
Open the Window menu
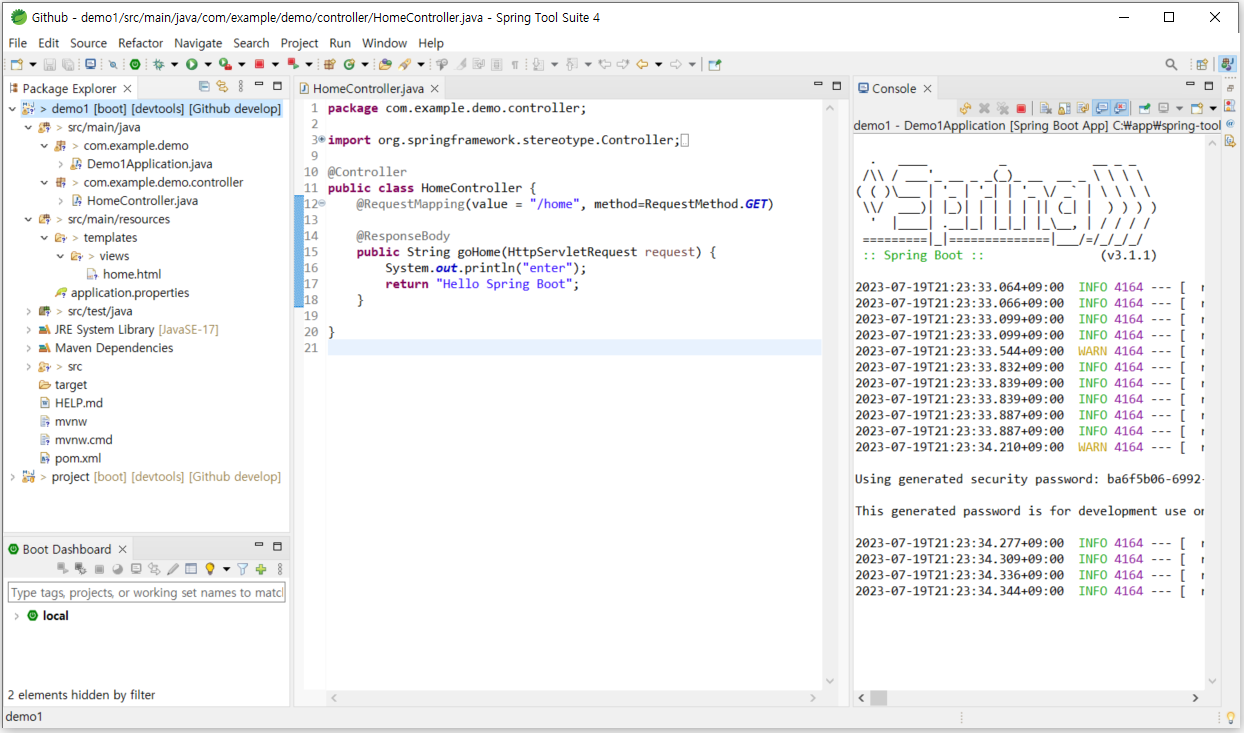(x=384, y=43)
